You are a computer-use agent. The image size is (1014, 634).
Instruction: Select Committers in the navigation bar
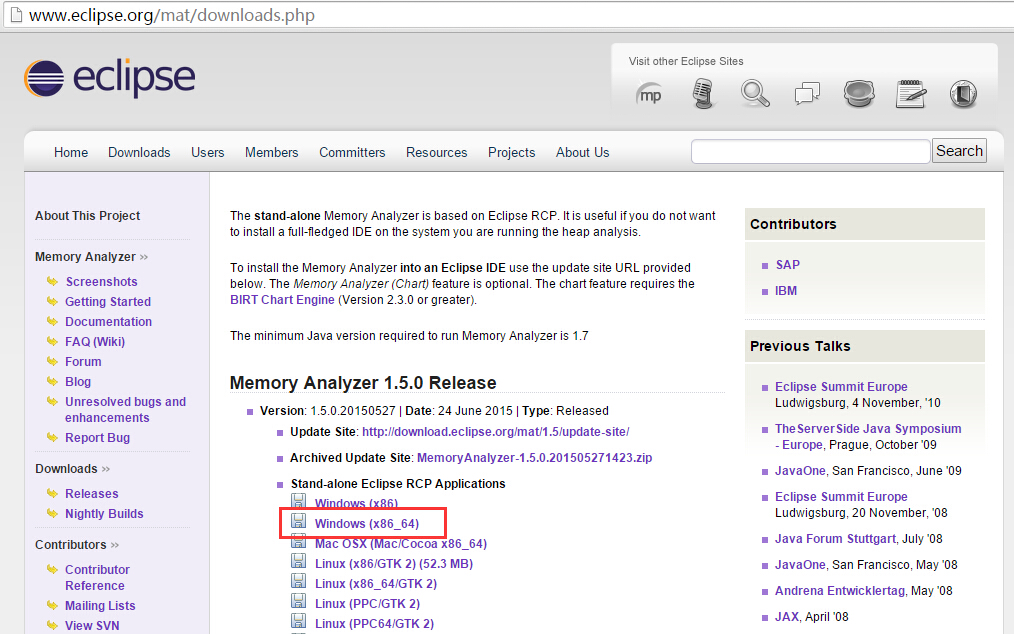[352, 152]
